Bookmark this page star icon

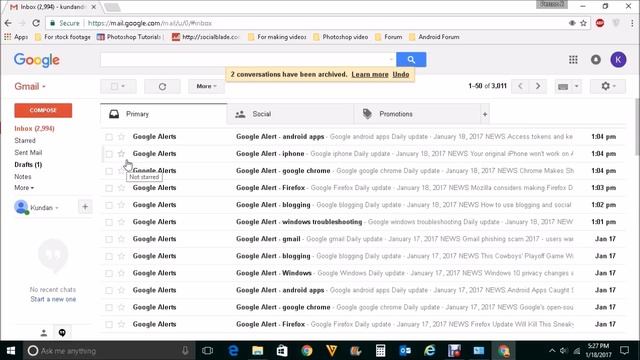[x=584, y=23]
